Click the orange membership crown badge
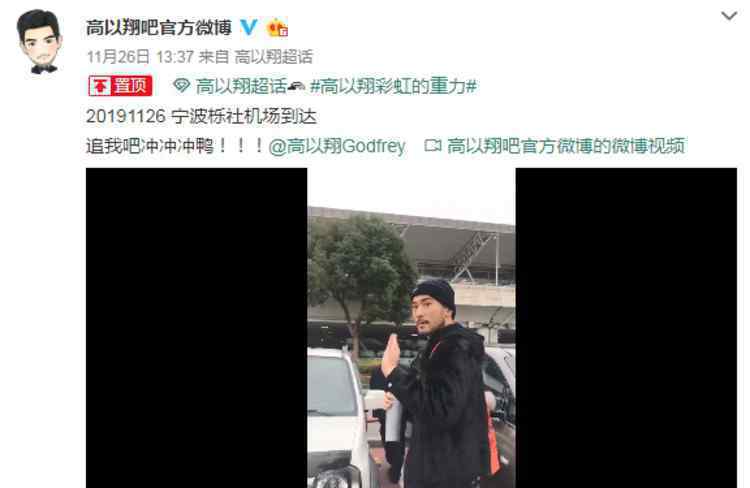The height and width of the screenshot is (488, 750). tap(277, 27)
